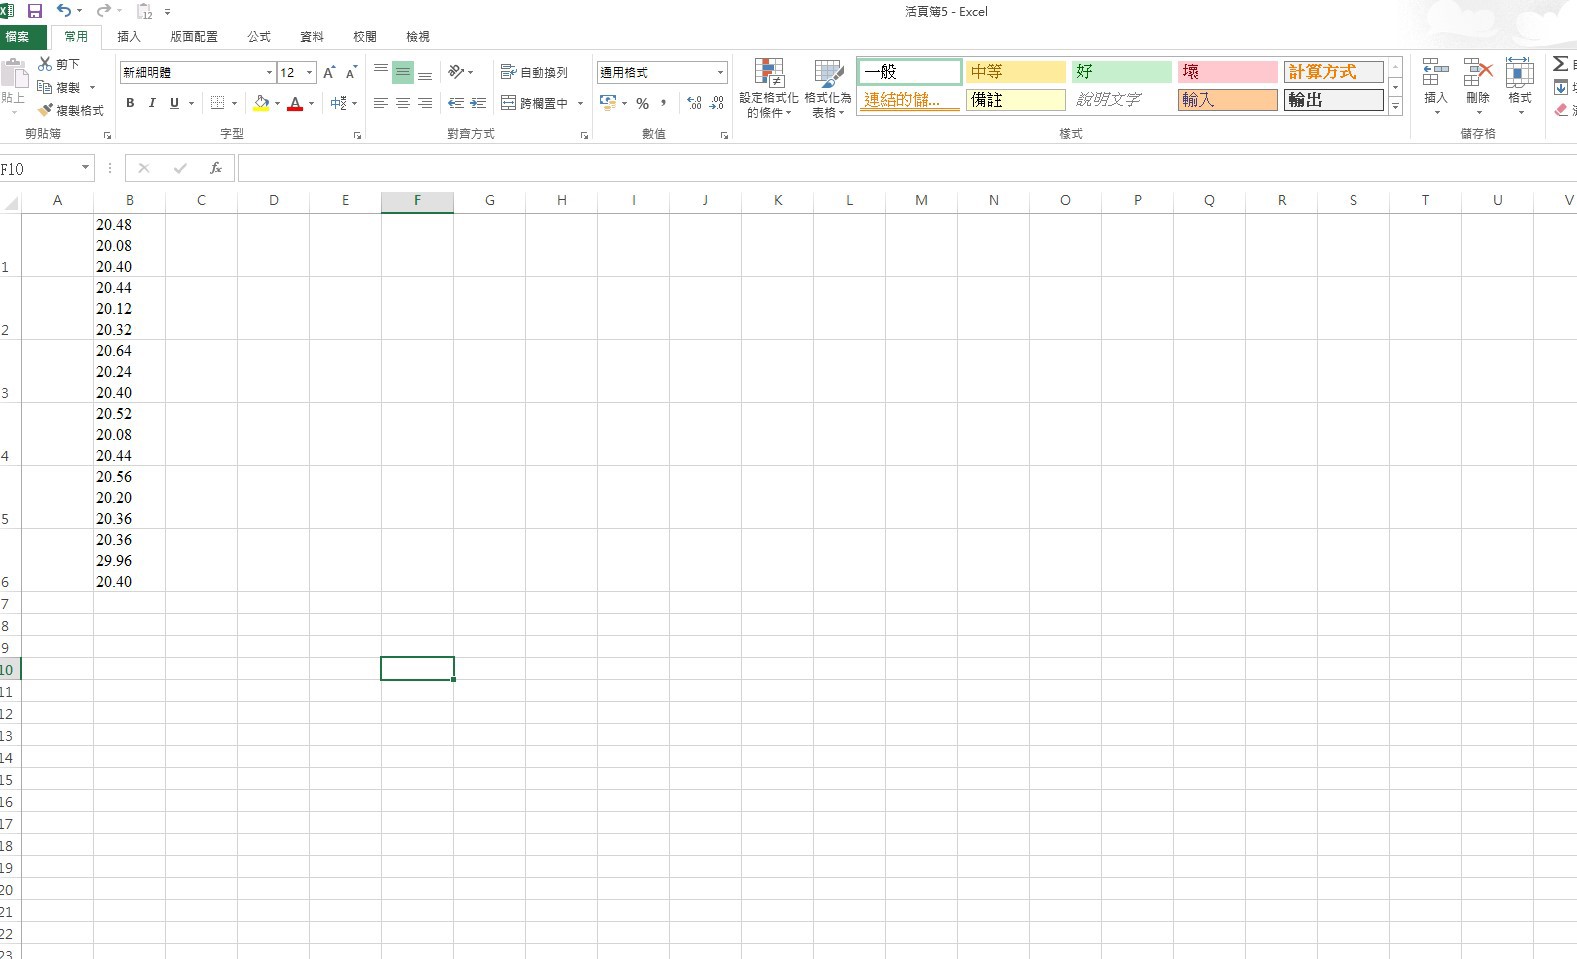Click the Conditional Formatting icon
This screenshot has height=959, width=1577.
tap(769, 73)
